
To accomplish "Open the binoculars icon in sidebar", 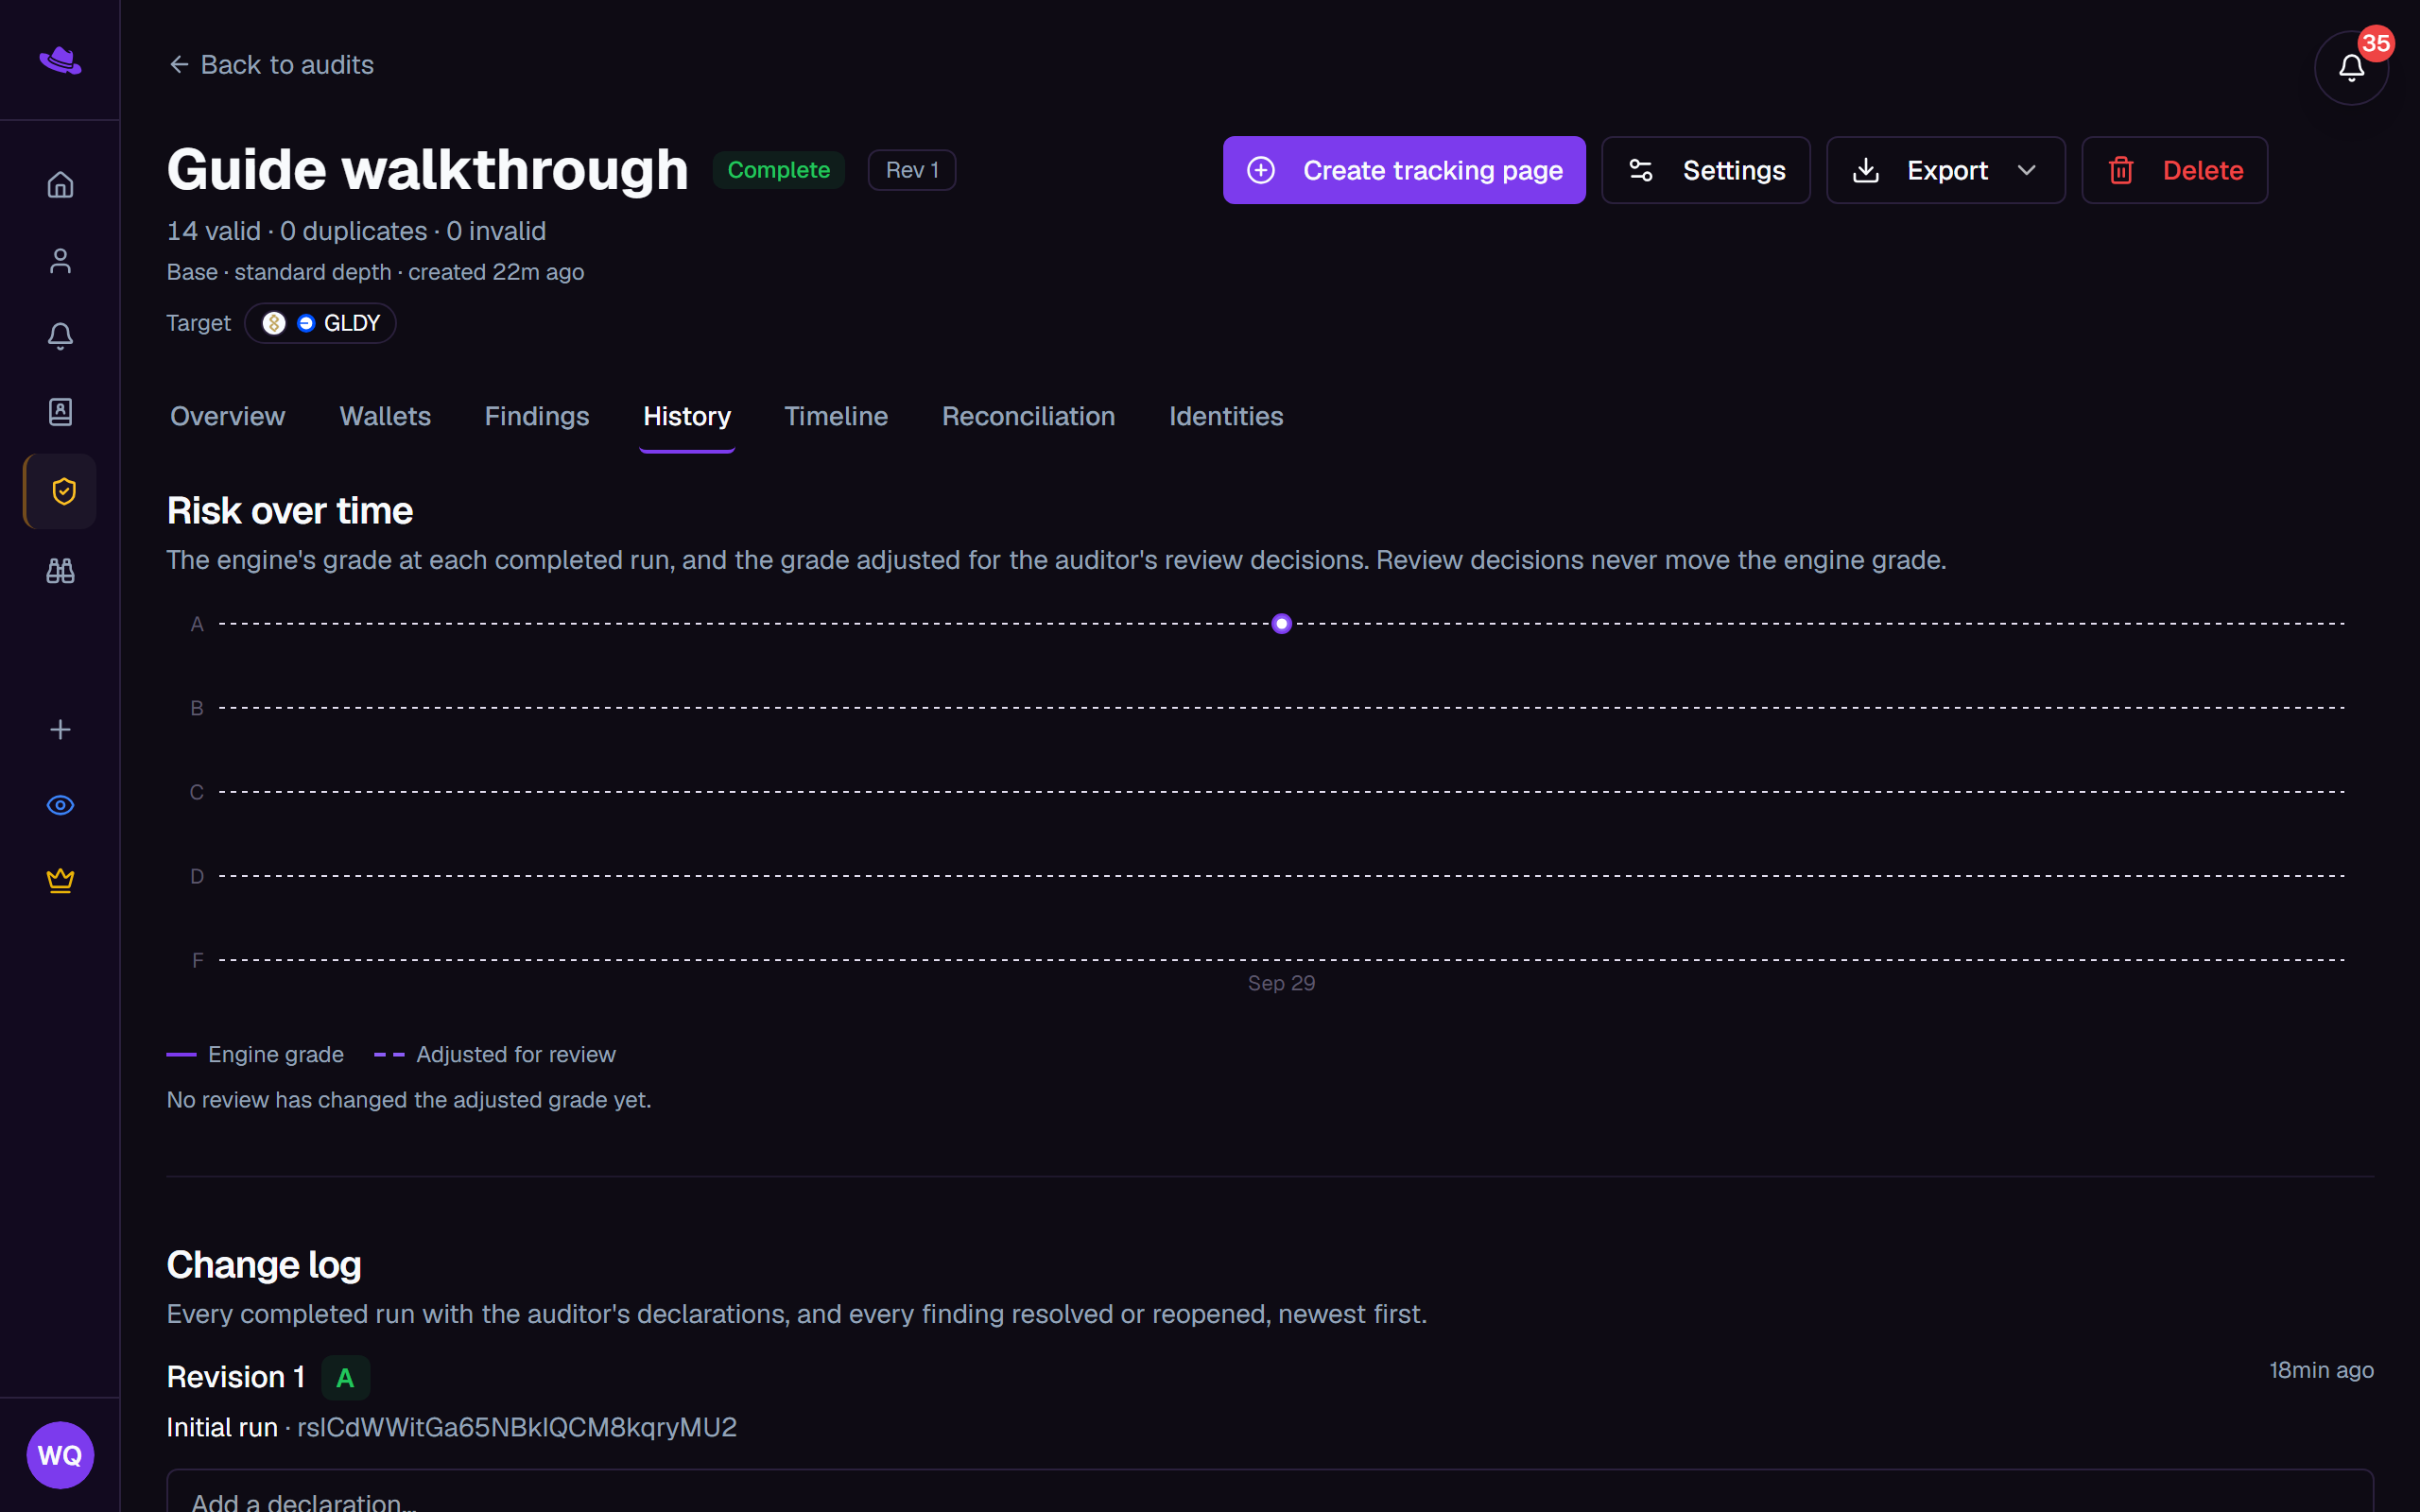I will (60, 570).
